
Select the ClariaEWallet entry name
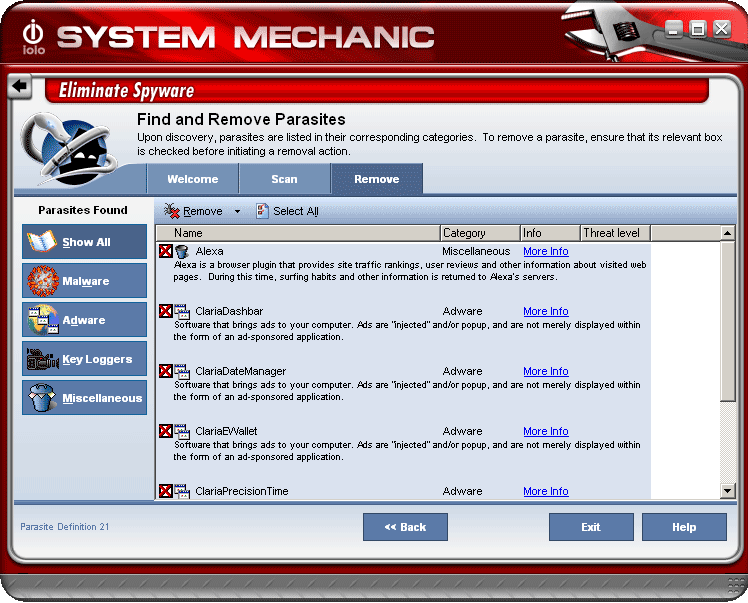226,432
